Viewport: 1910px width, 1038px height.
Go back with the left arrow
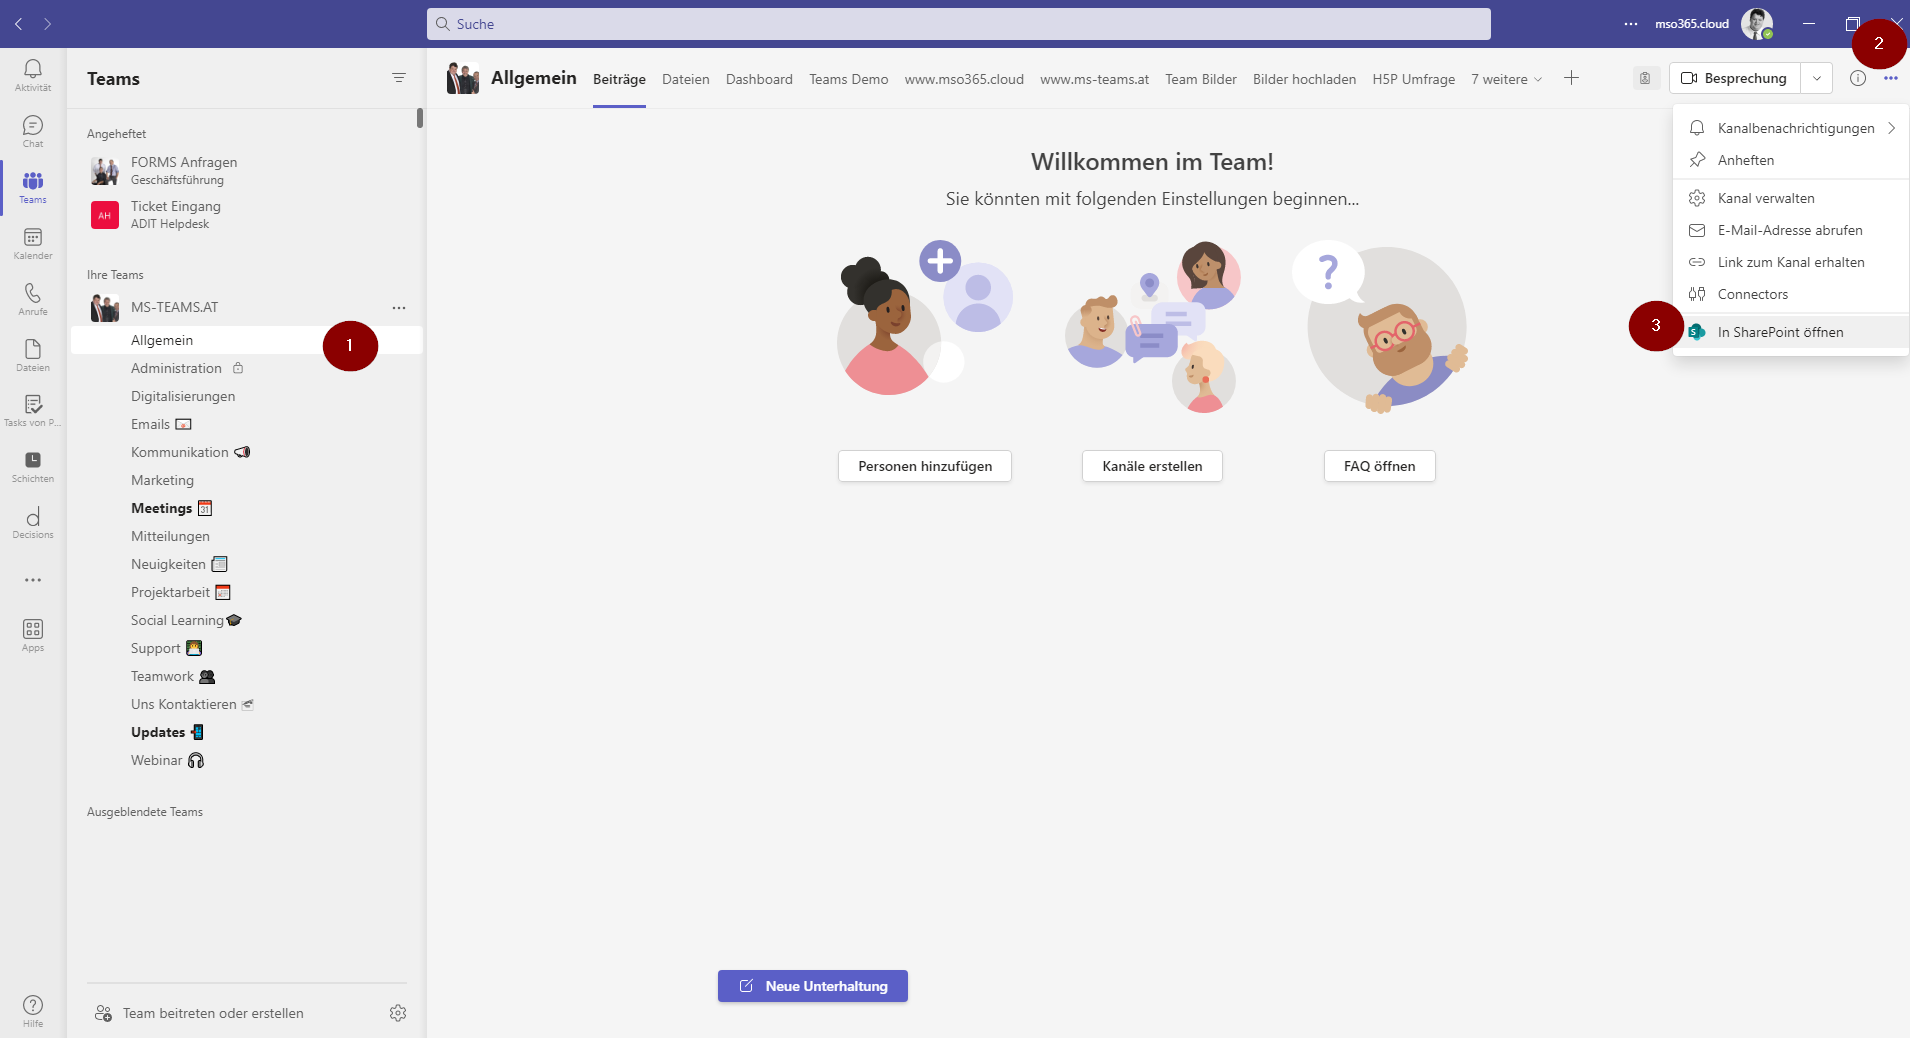point(19,24)
